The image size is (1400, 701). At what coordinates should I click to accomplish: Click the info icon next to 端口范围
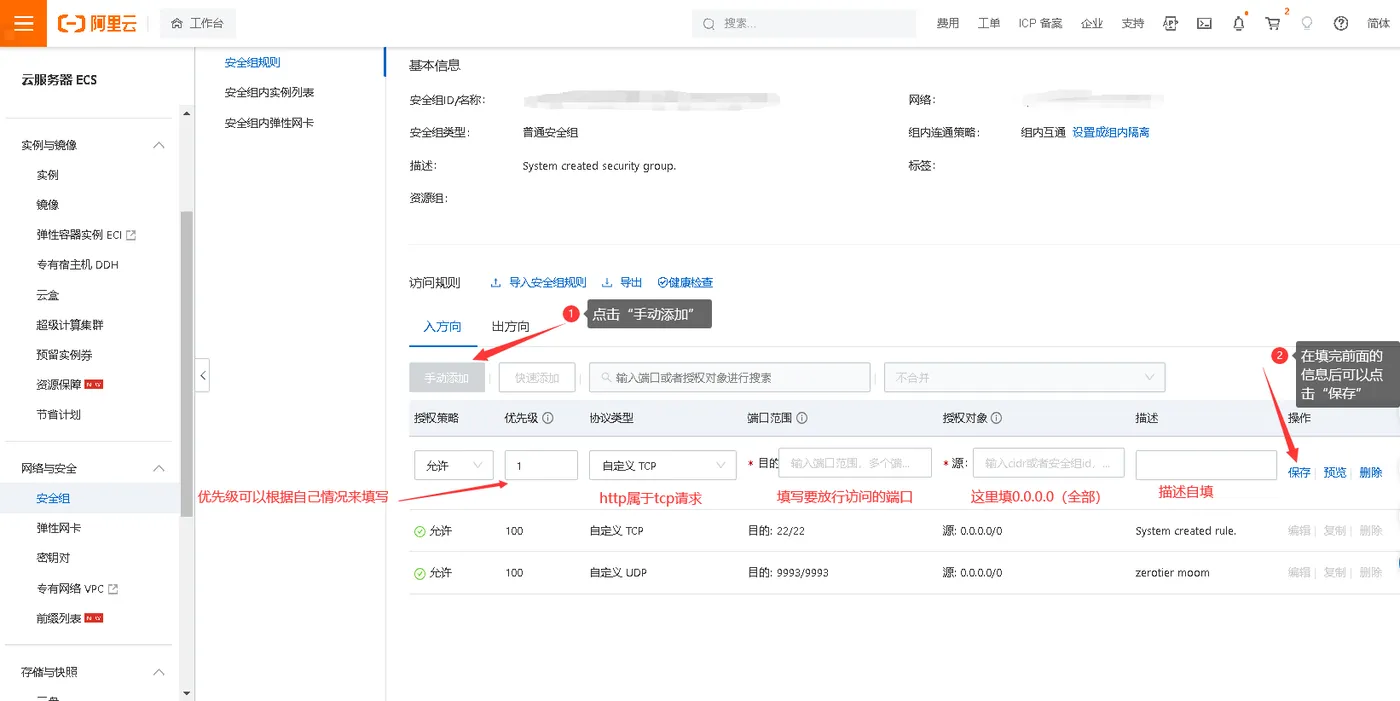[x=802, y=418]
